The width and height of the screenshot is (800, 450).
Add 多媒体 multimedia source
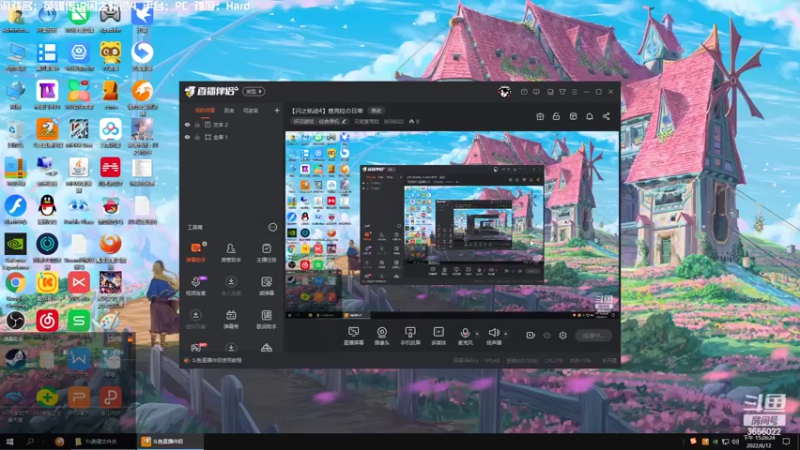pyautogui.click(x=439, y=336)
